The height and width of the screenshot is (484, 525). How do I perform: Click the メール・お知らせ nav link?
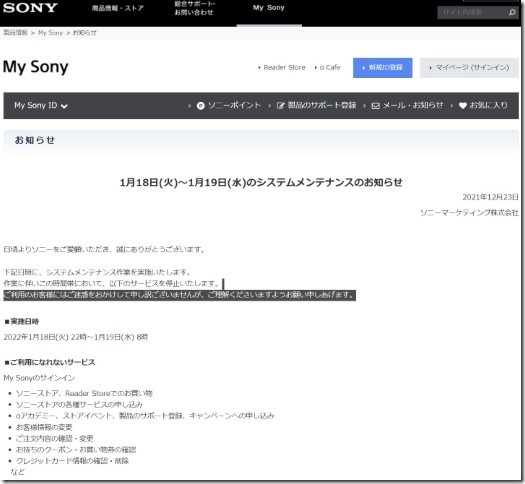[413, 105]
